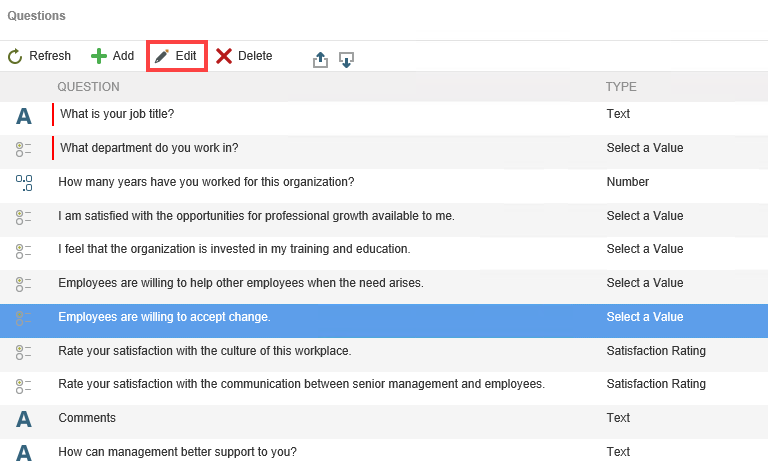Click the select-value icon beside department question
Viewport: 768px width, 471px height.
[24, 149]
